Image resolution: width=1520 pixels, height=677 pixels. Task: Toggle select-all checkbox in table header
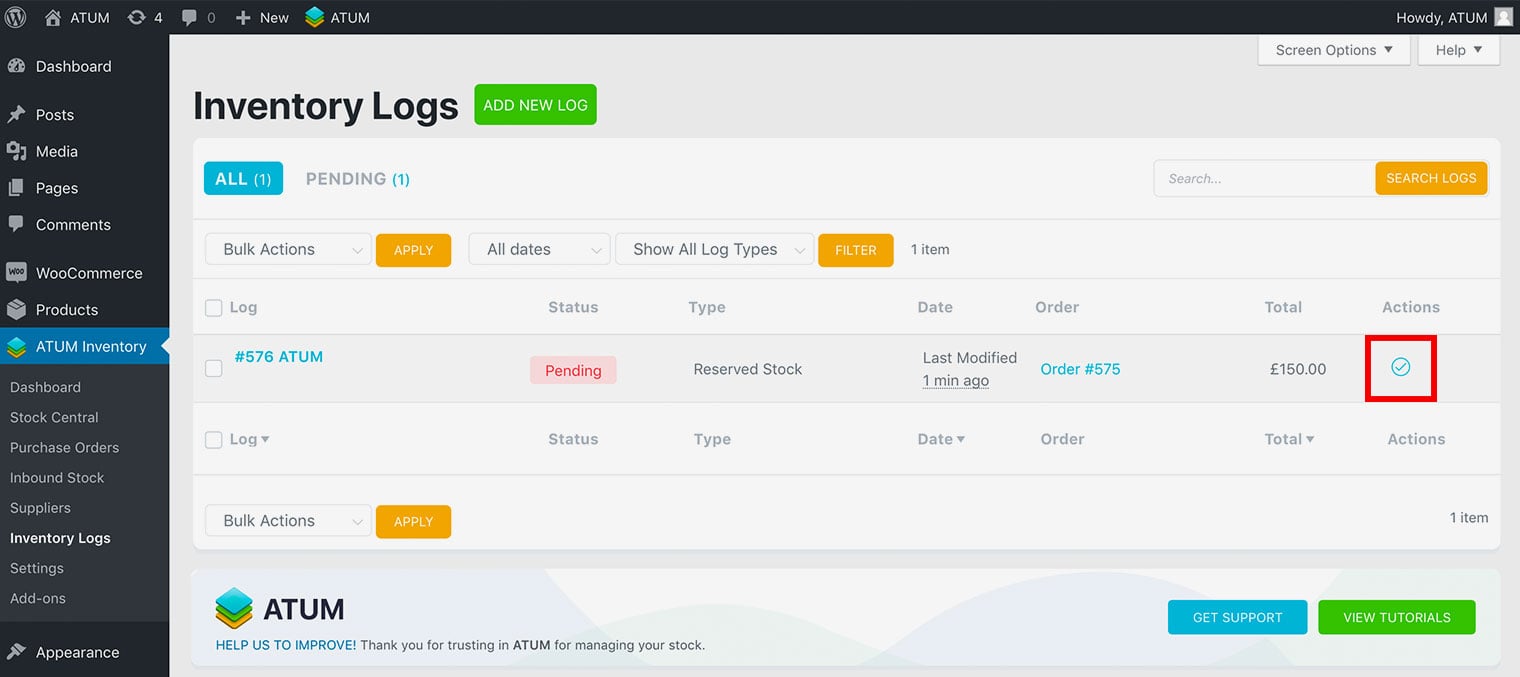coord(213,308)
